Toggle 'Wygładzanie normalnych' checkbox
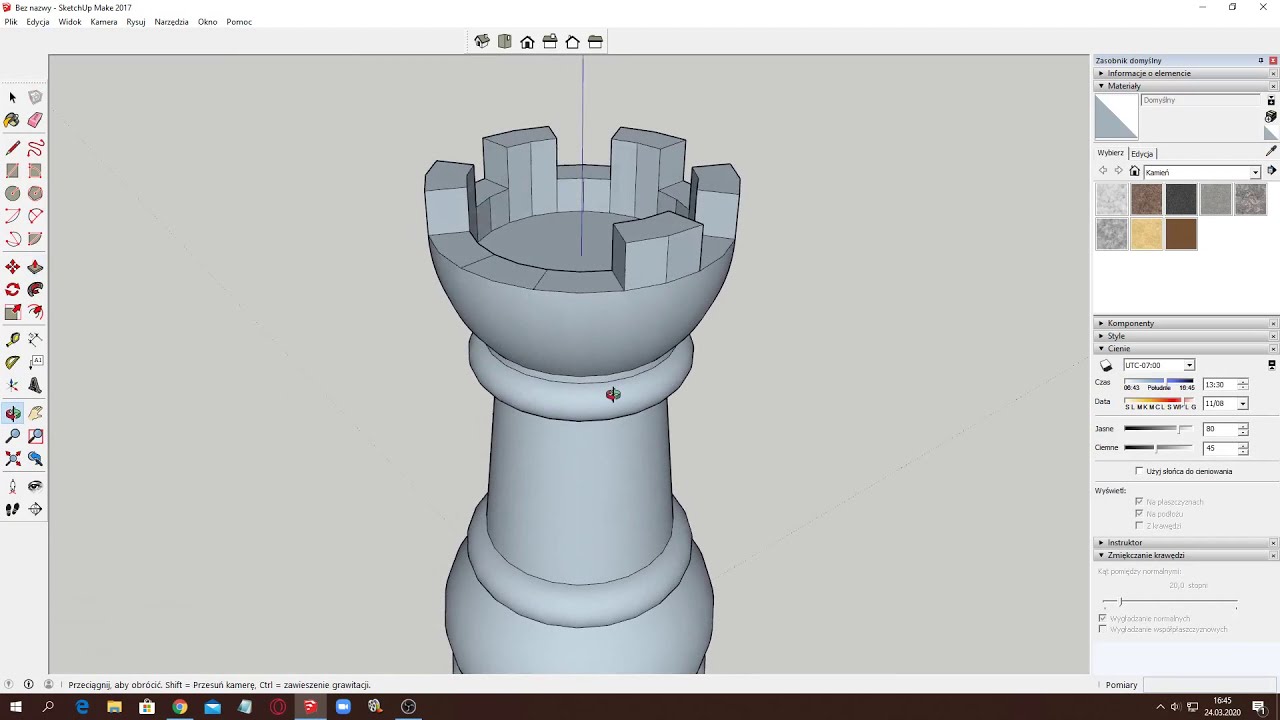The image size is (1280, 720). 1103,619
